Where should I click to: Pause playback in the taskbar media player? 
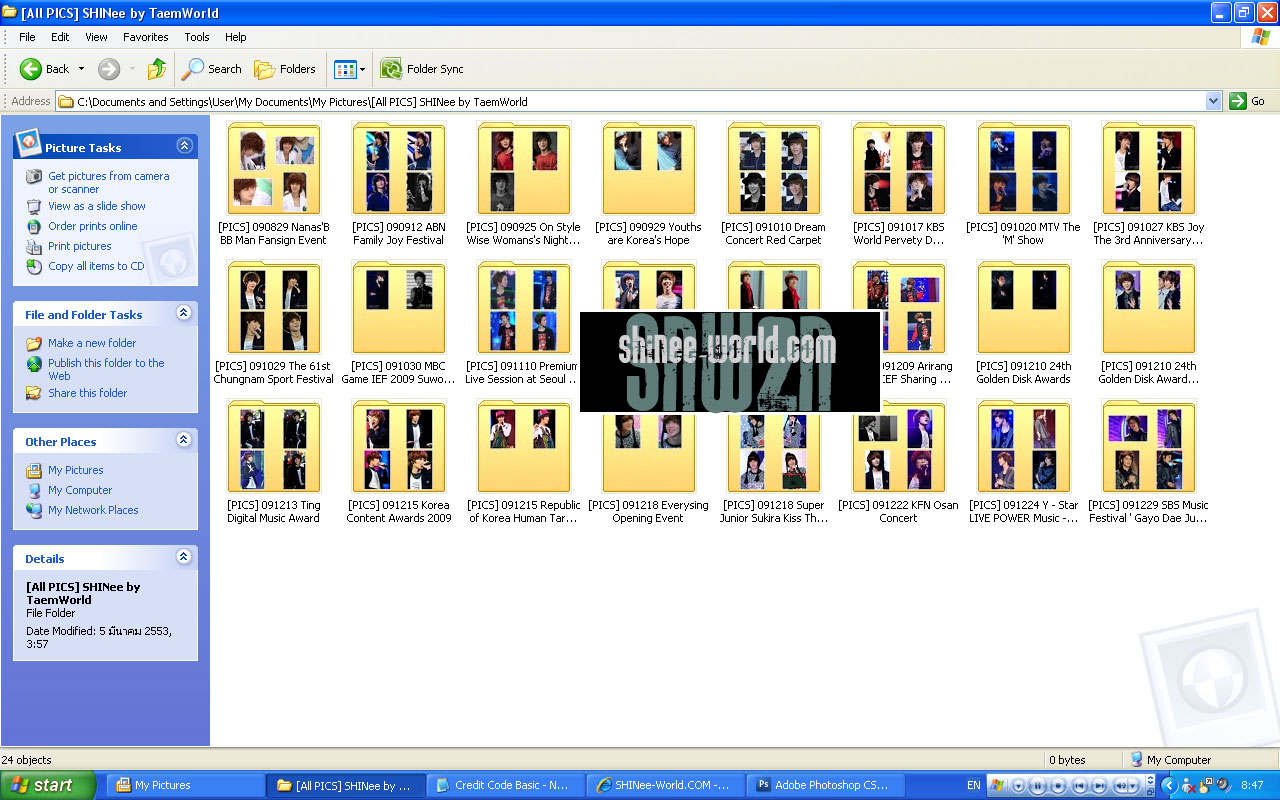pyautogui.click(x=1037, y=786)
